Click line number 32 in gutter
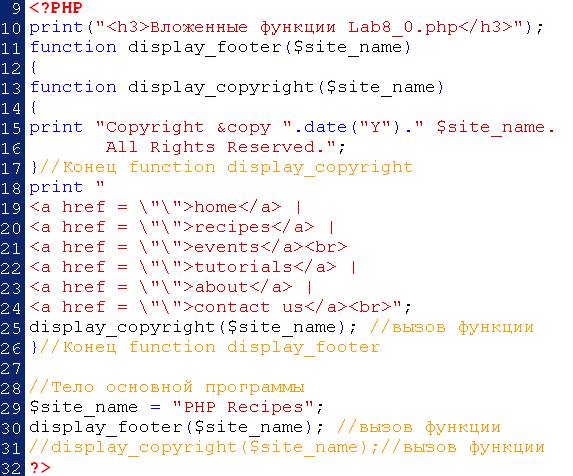 [x=11, y=468]
